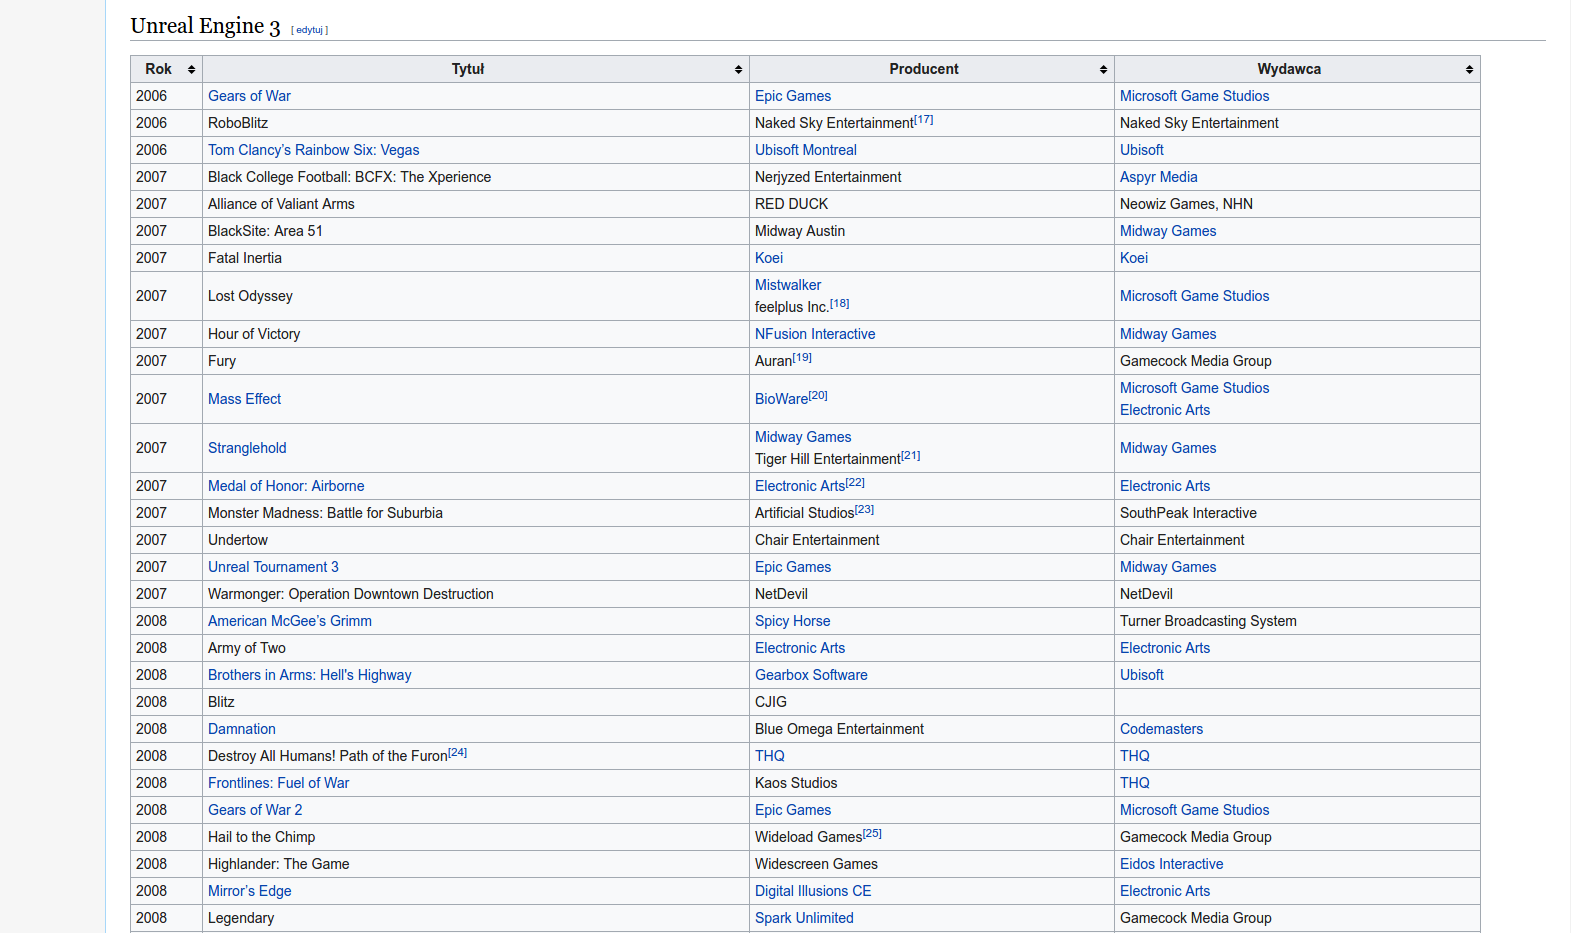Open the Spark Unlimited producer link

804,918
